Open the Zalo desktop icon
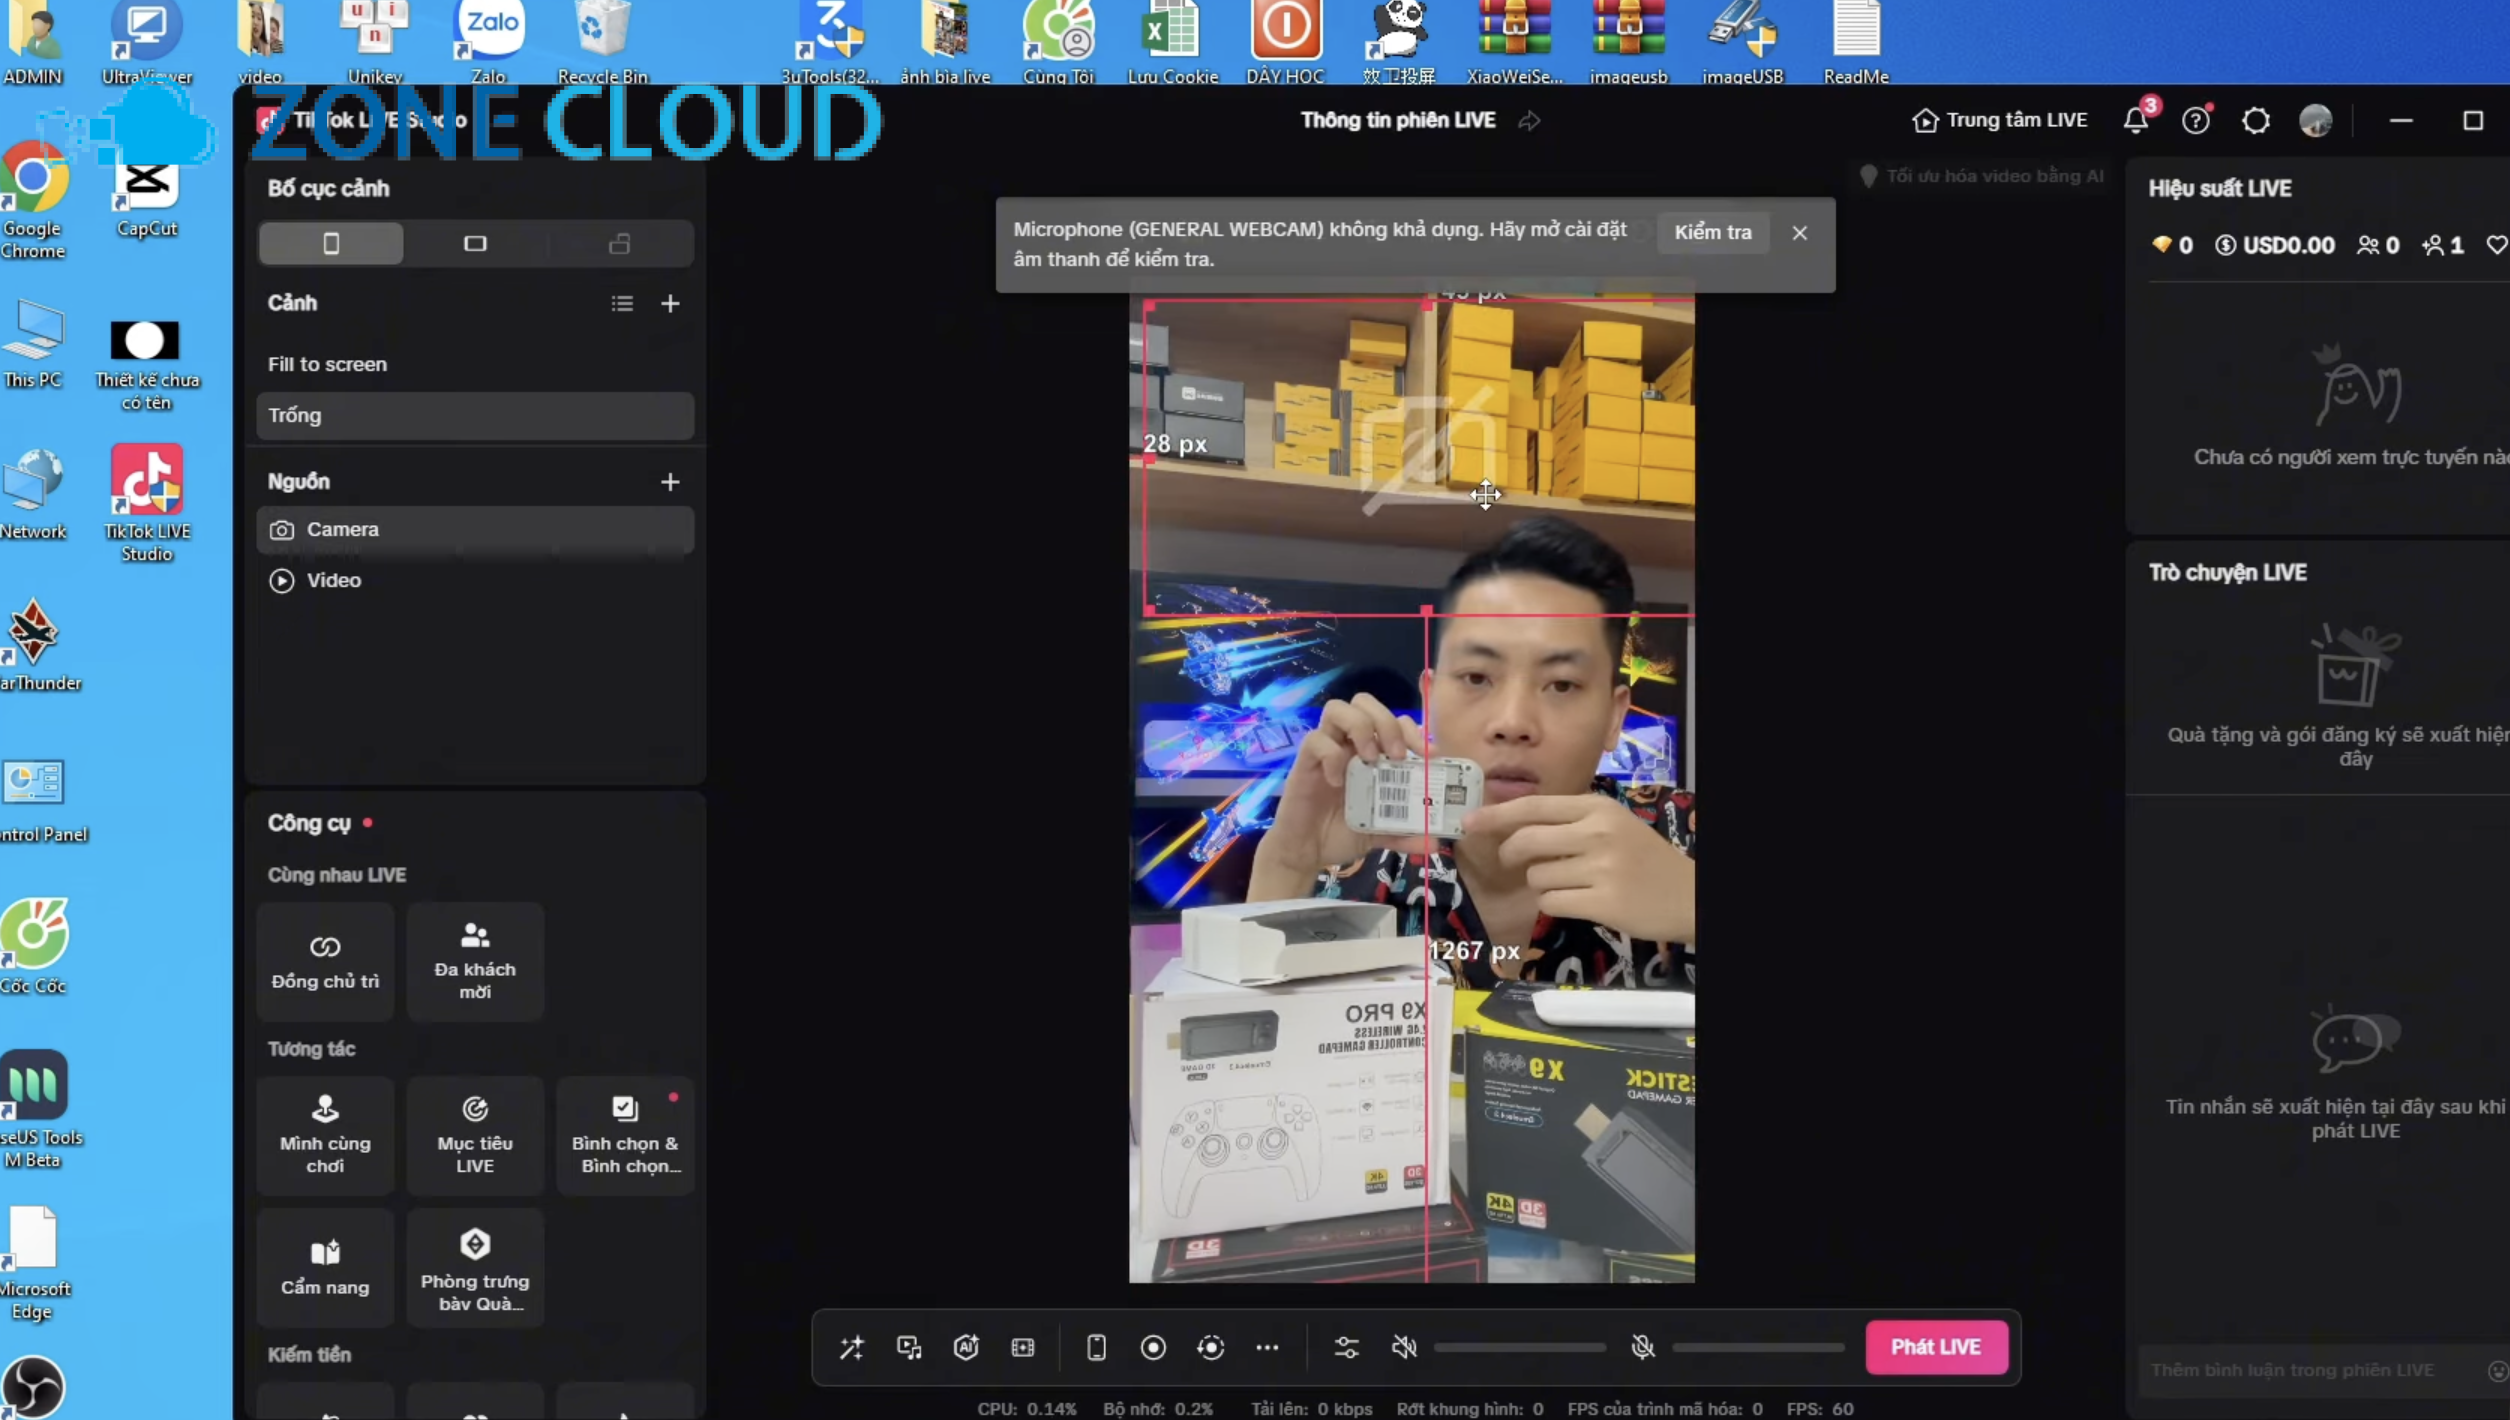This screenshot has width=2510, height=1420. click(x=489, y=40)
